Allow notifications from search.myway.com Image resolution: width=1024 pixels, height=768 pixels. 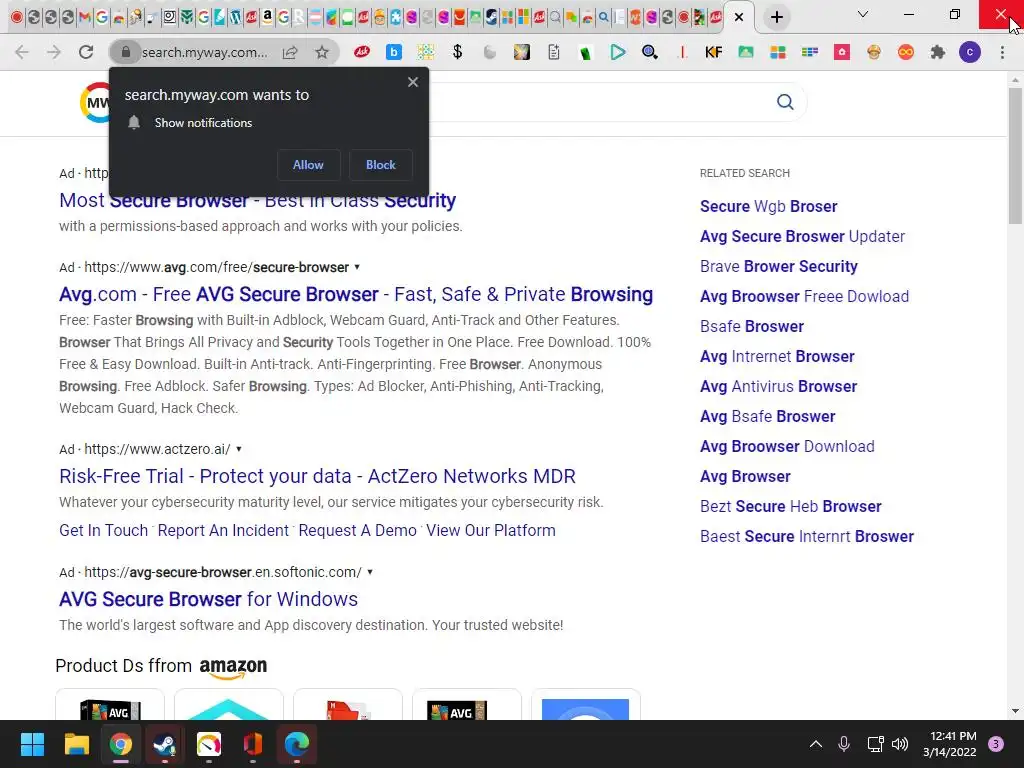click(308, 165)
